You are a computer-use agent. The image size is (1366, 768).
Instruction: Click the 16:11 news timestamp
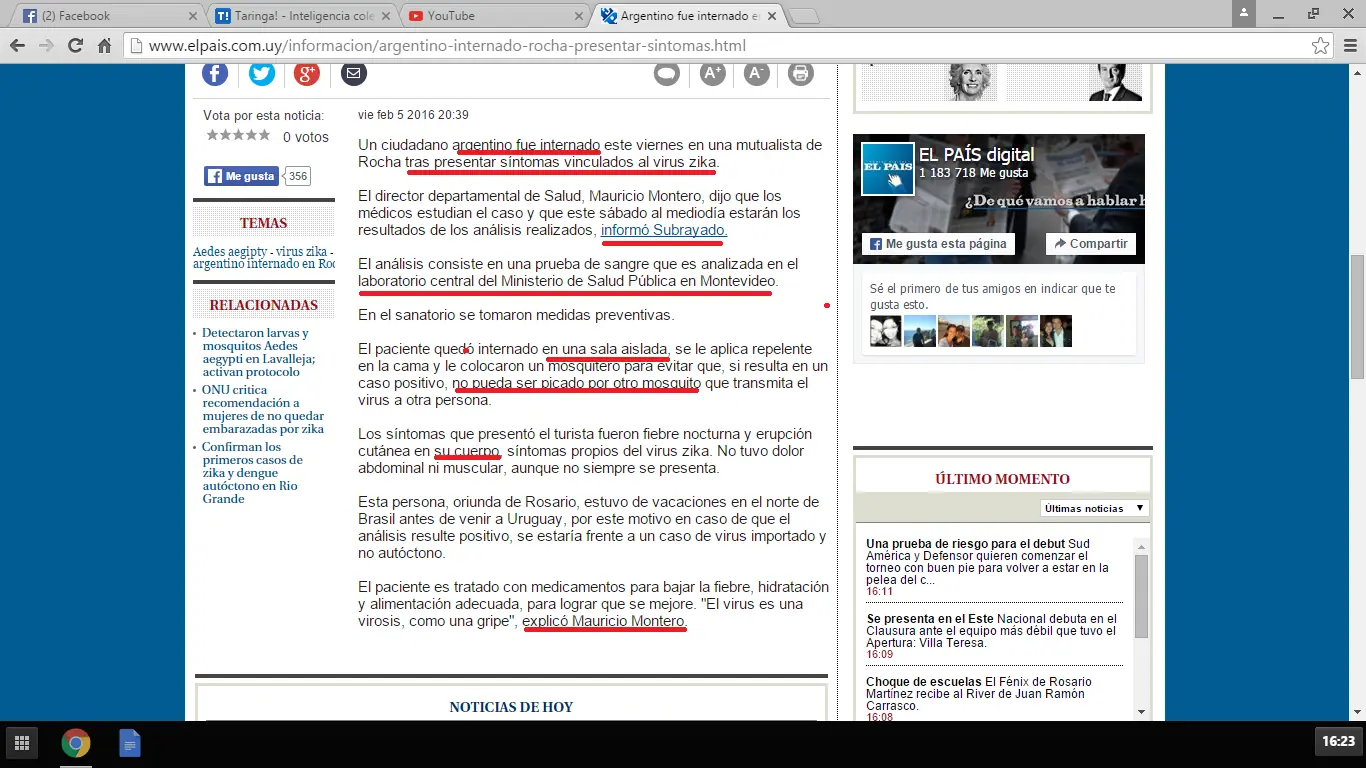coord(879,592)
